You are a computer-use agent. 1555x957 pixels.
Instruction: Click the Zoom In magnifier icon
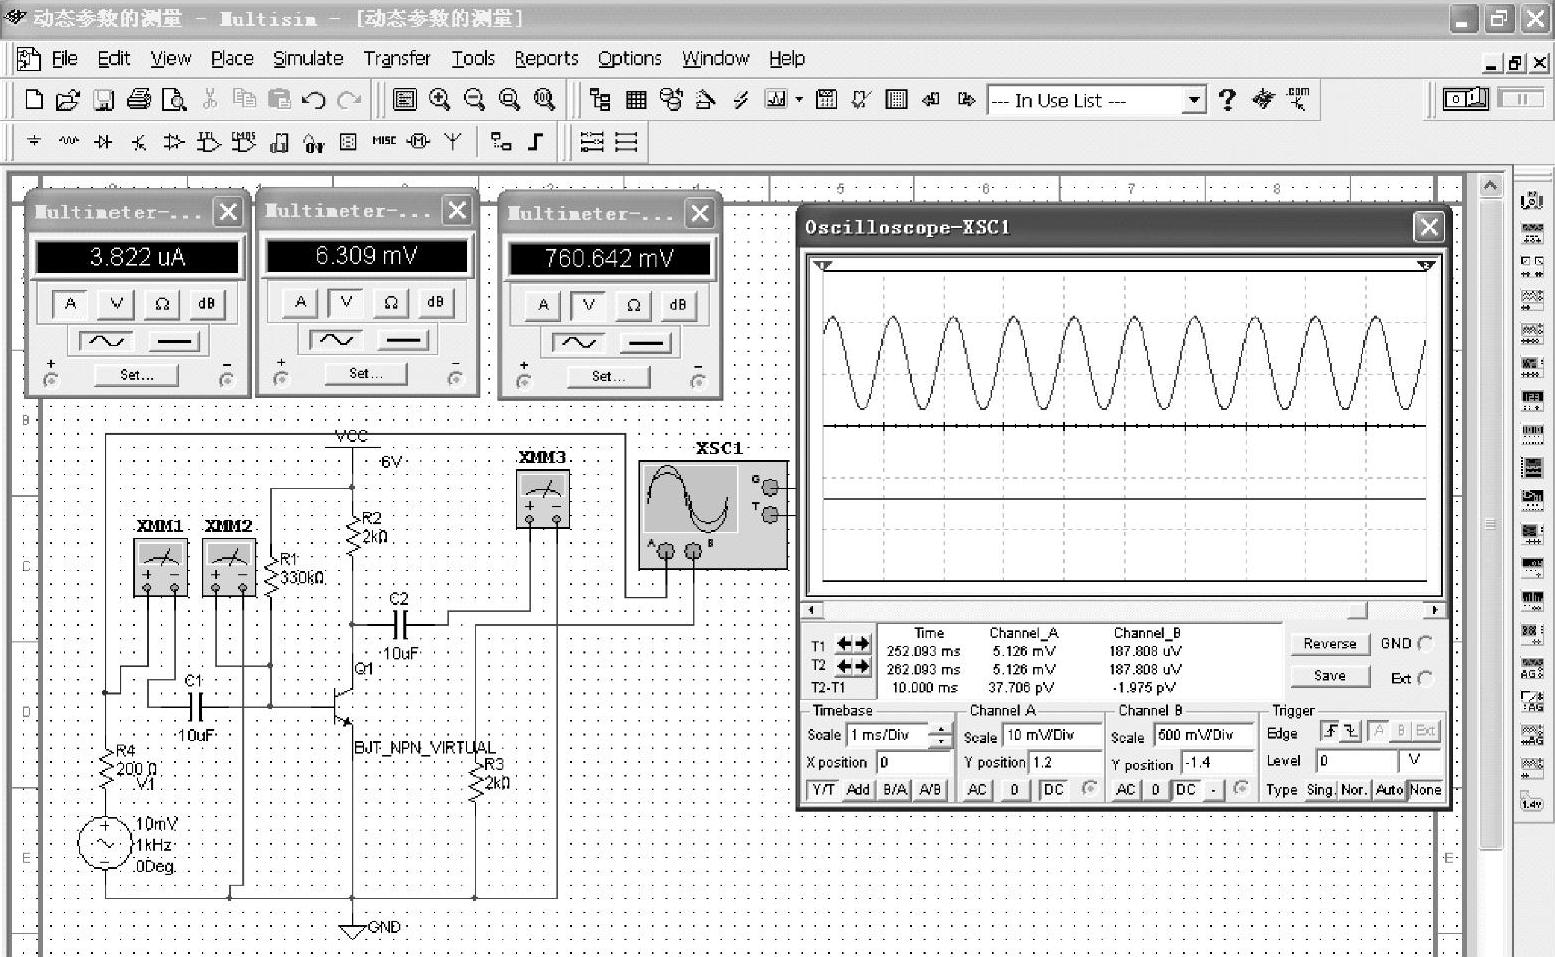pyautogui.click(x=439, y=100)
